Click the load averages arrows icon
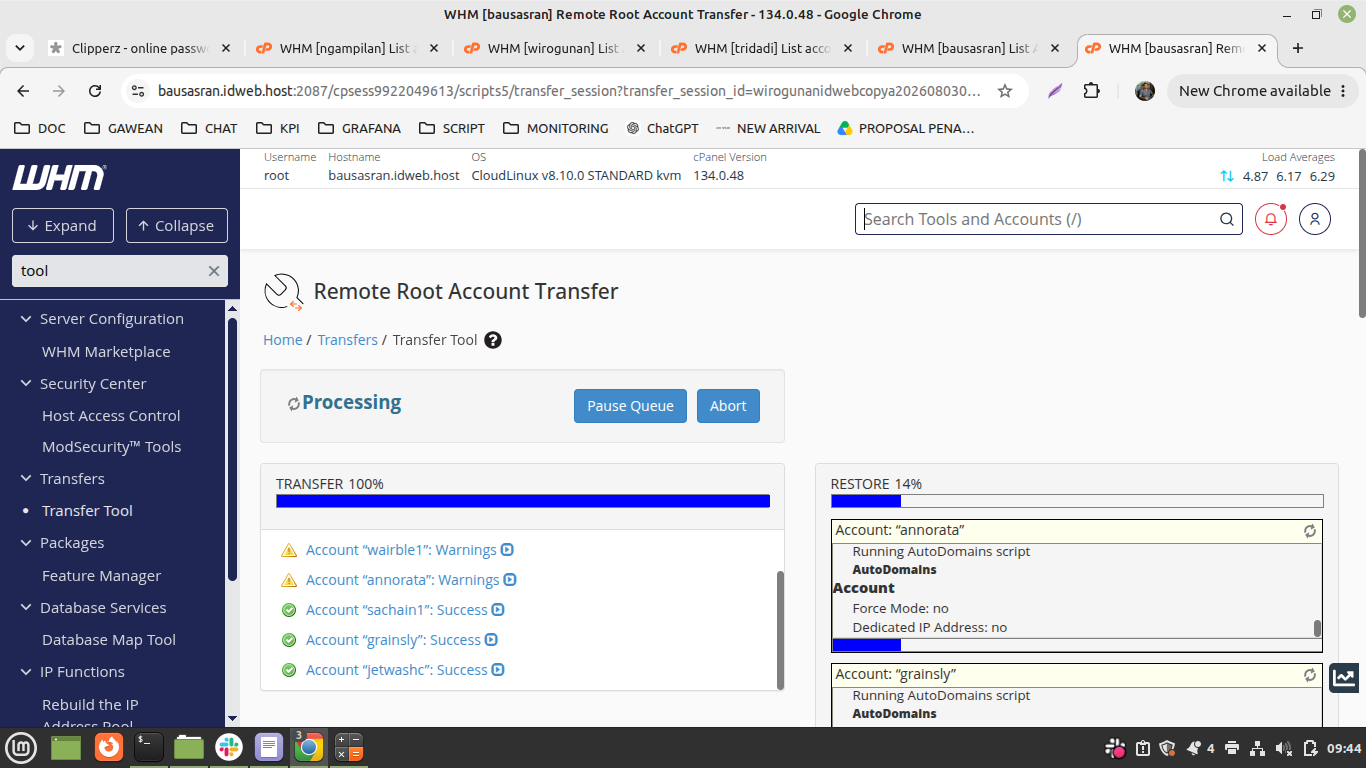The height and width of the screenshot is (768, 1366). coord(1227,176)
